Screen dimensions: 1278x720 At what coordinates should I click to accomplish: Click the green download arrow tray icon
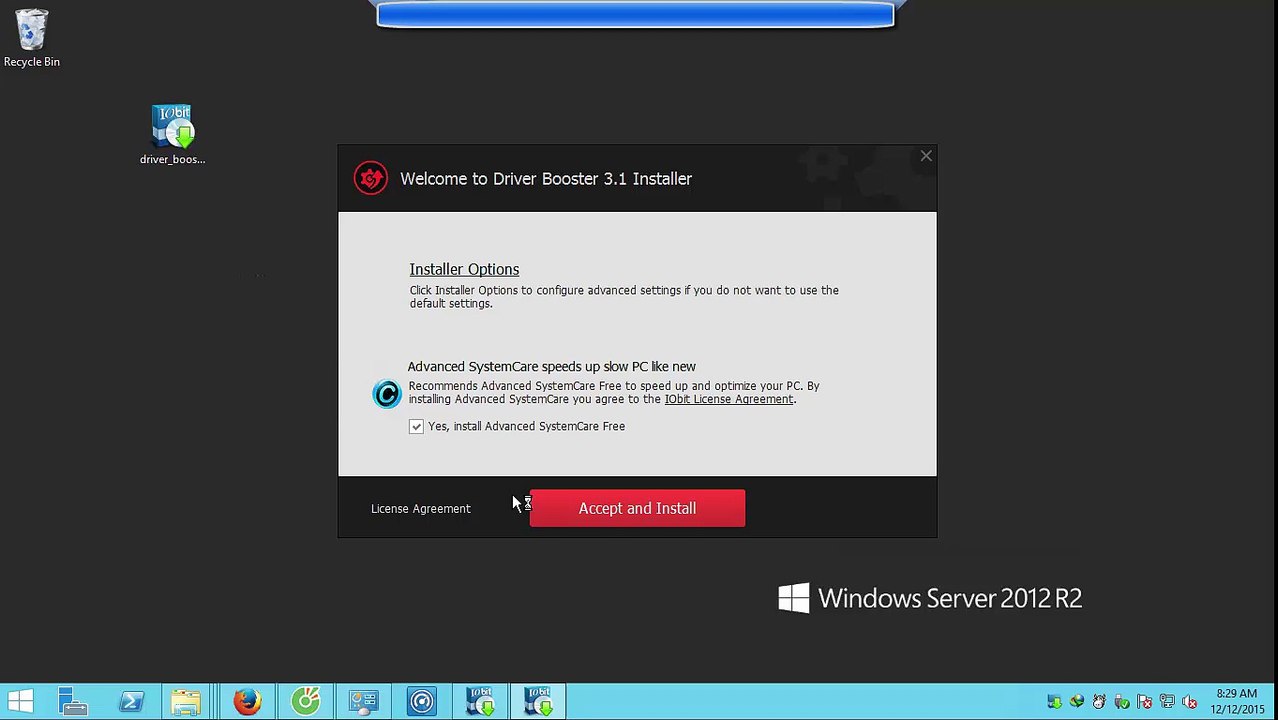(1054, 702)
